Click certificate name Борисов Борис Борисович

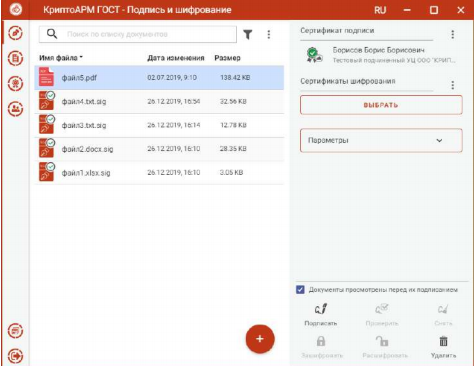(x=379, y=50)
